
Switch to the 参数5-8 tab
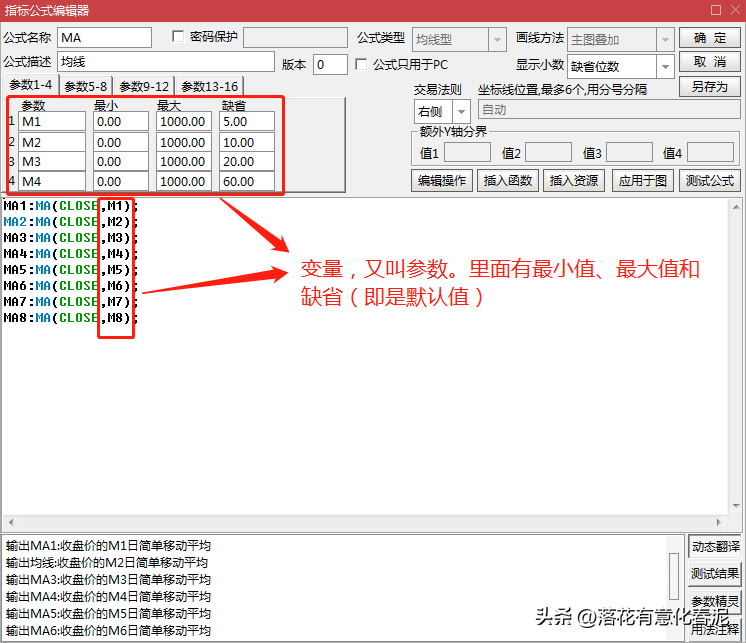tap(86, 87)
